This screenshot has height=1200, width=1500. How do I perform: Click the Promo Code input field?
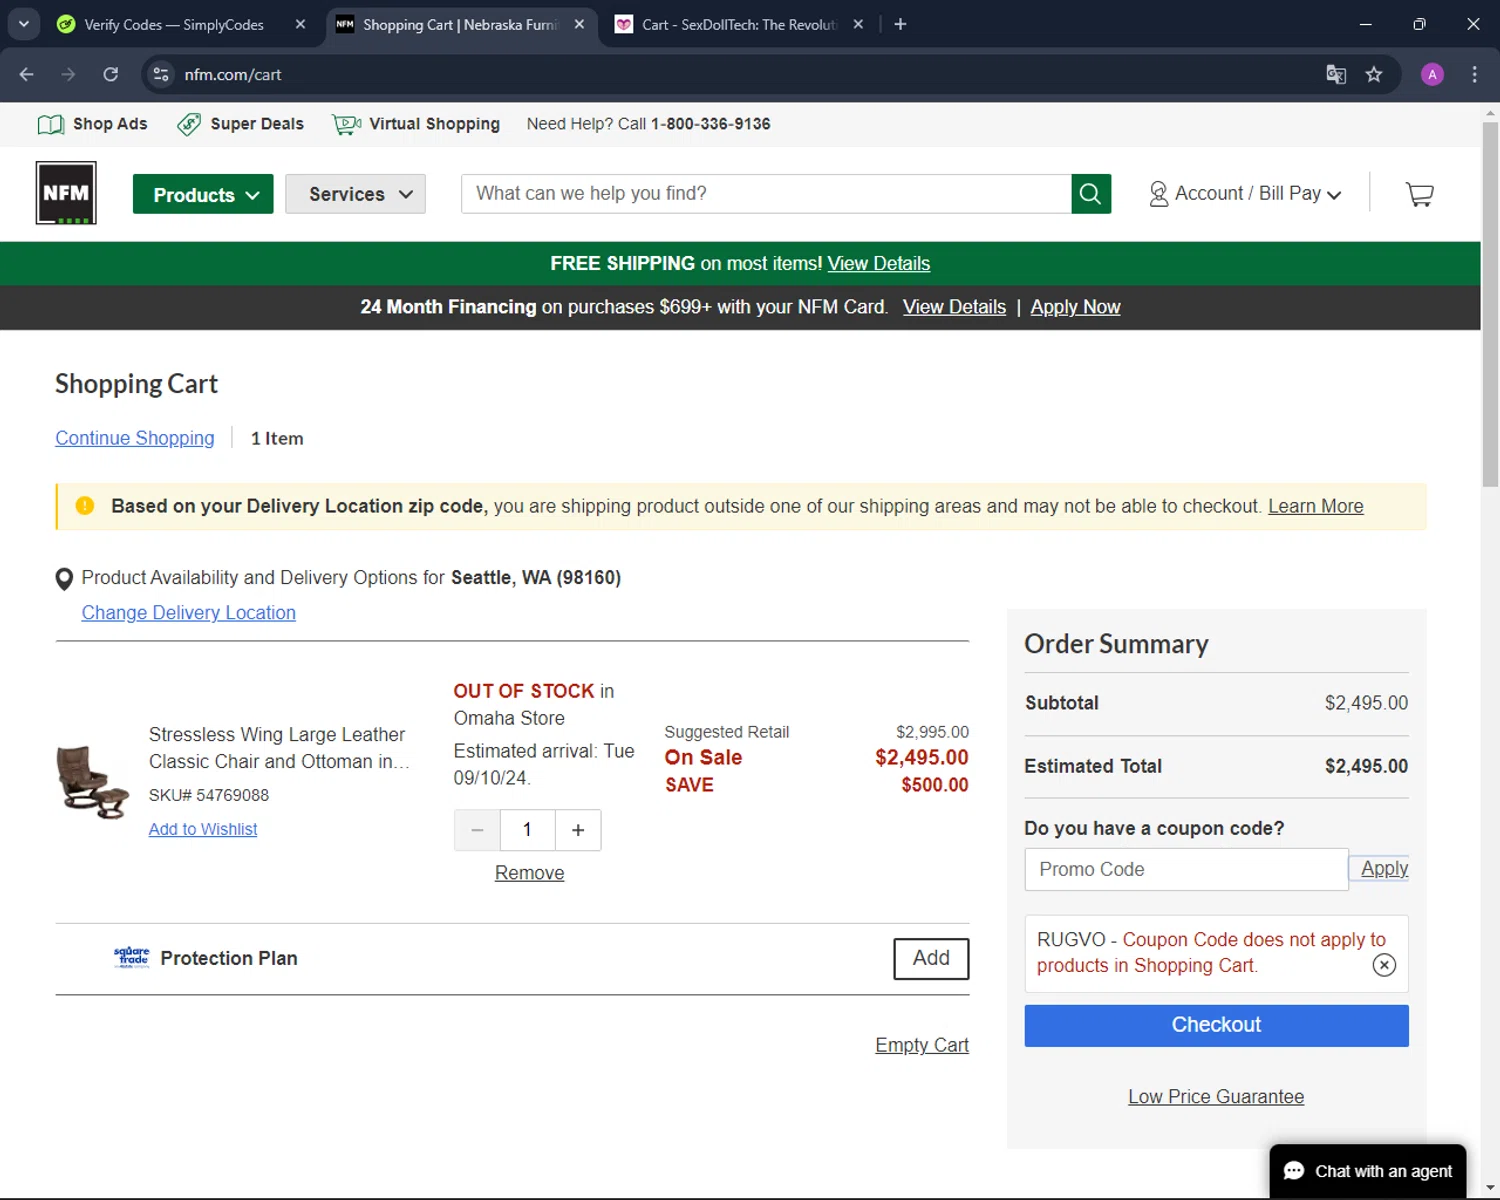1186,870
